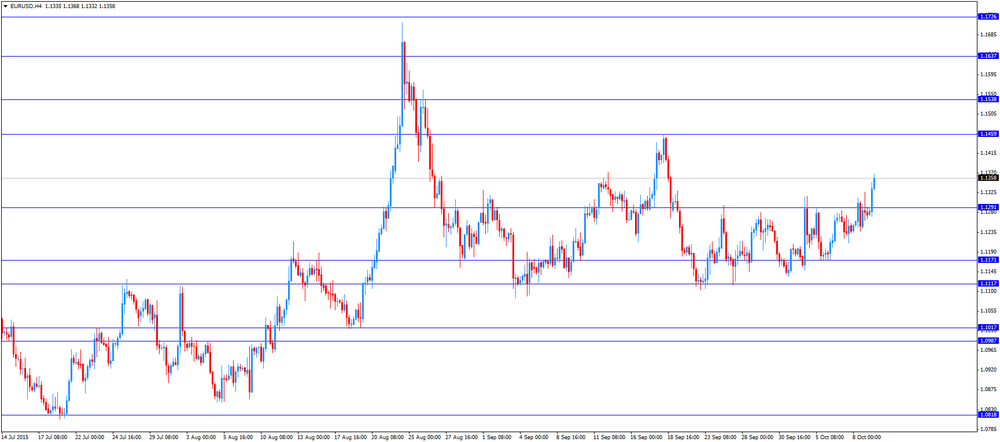This screenshot has width=1000, height=442.
Task: Click the 1.1595 price axis tick
Action: click(987, 75)
